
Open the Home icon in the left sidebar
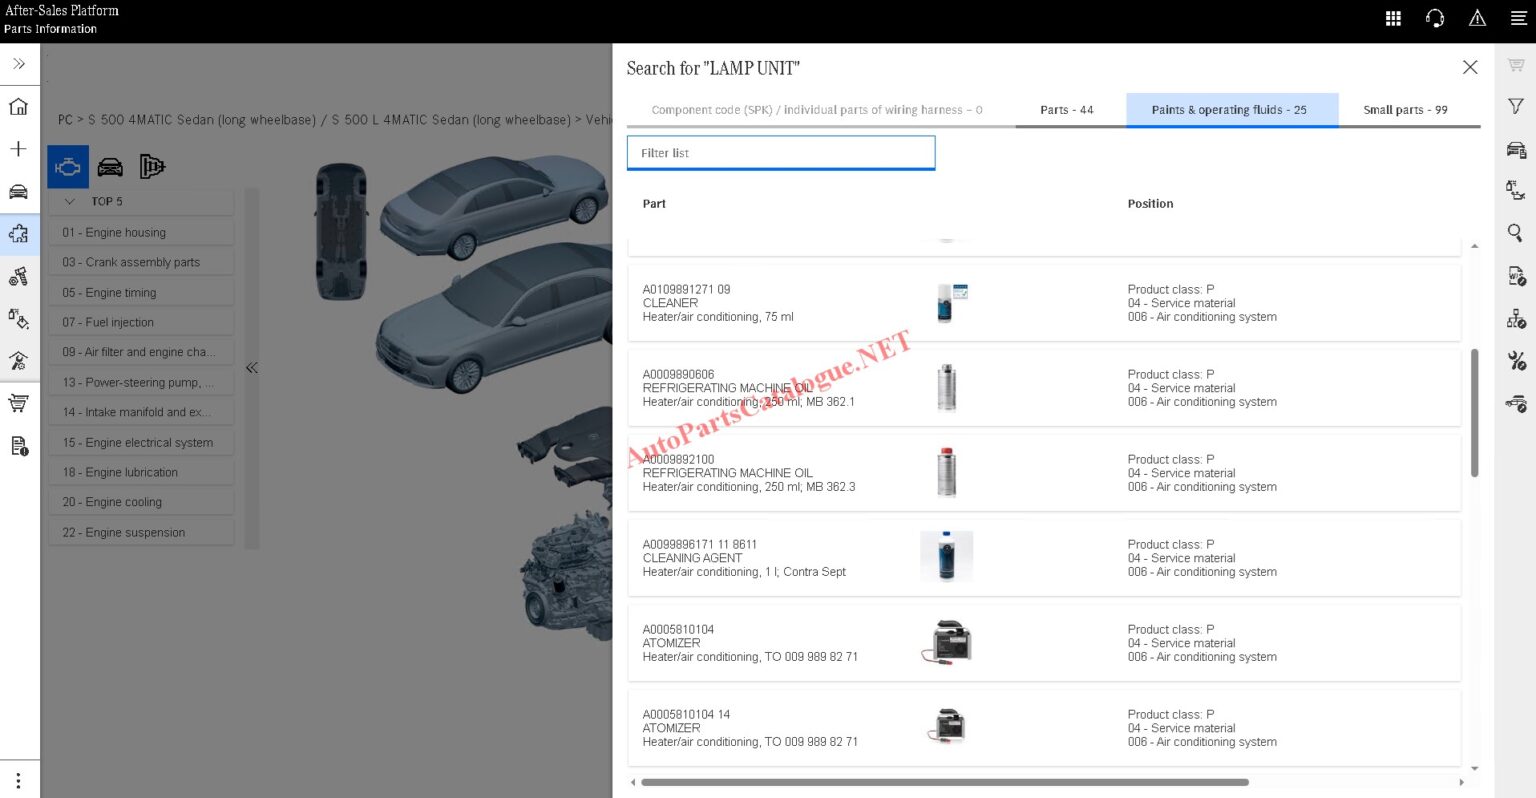pyautogui.click(x=18, y=107)
